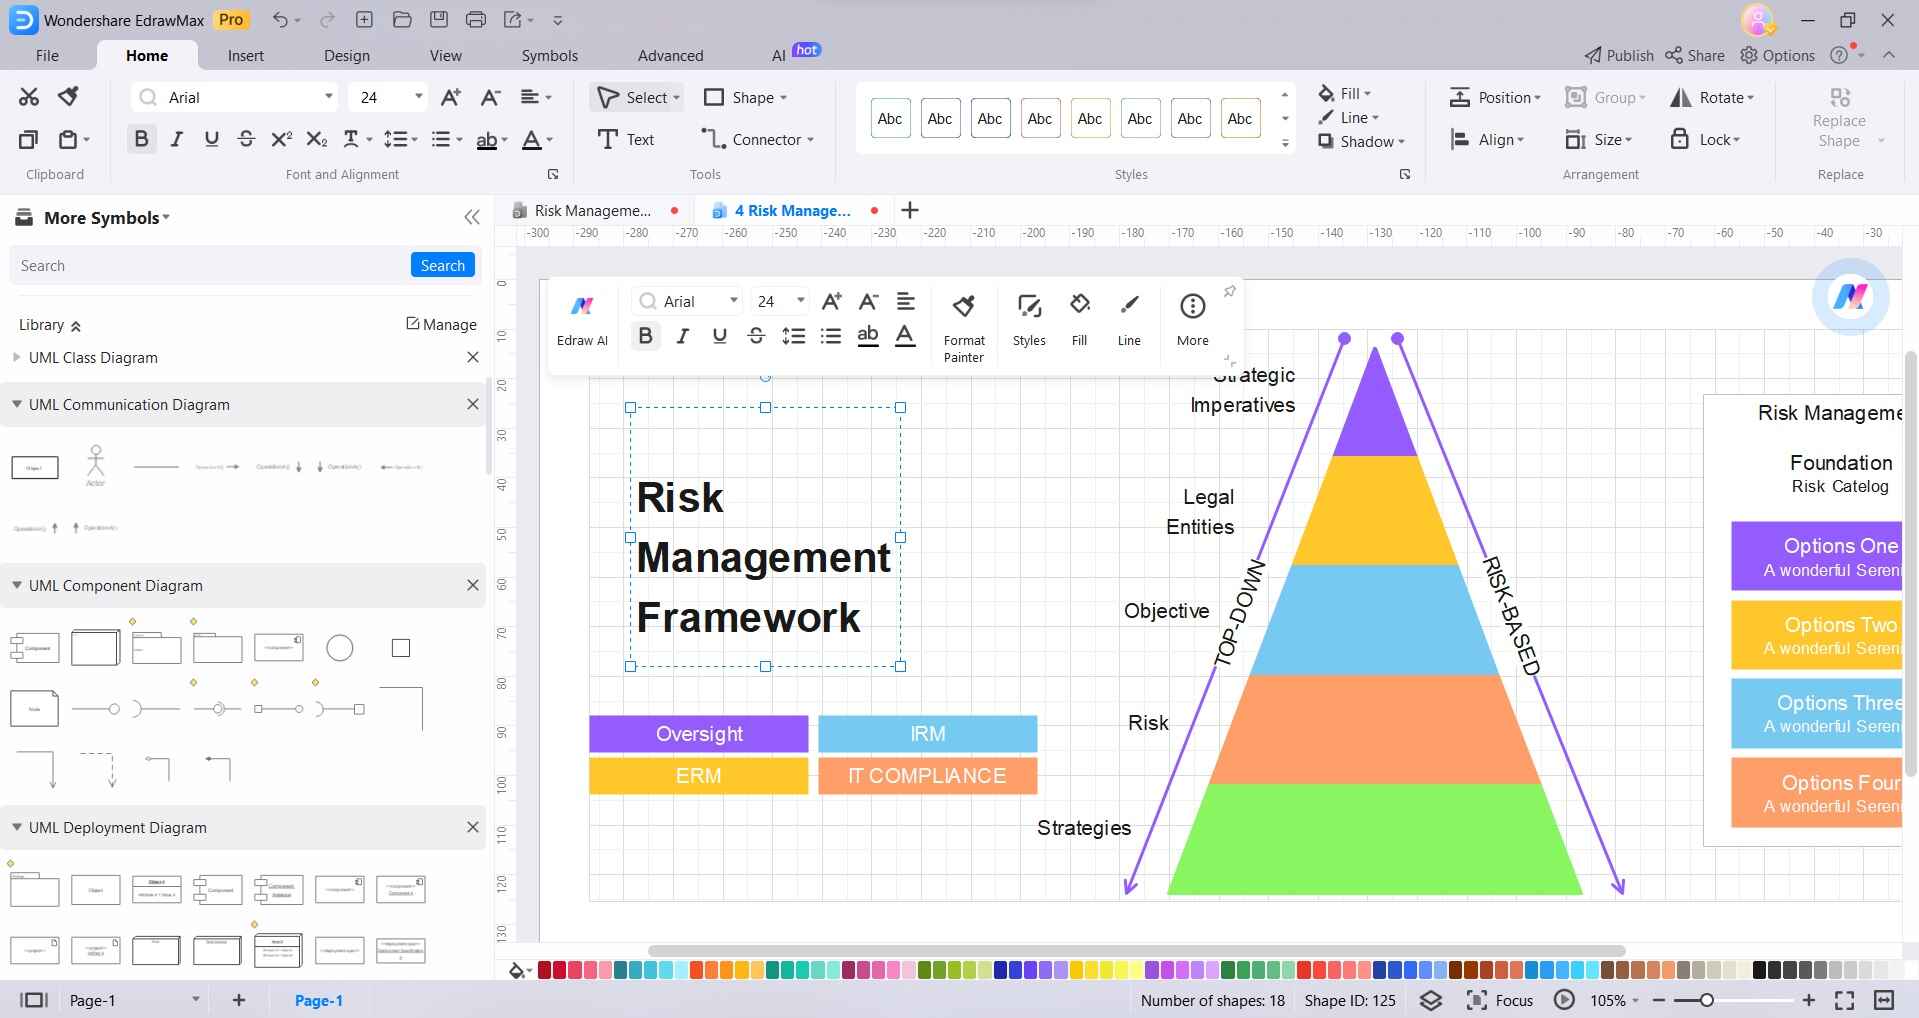Click the horizontal canvas scrollbar
This screenshot has height=1018, width=1919.
pyautogui.click(x=1136, y=950)
